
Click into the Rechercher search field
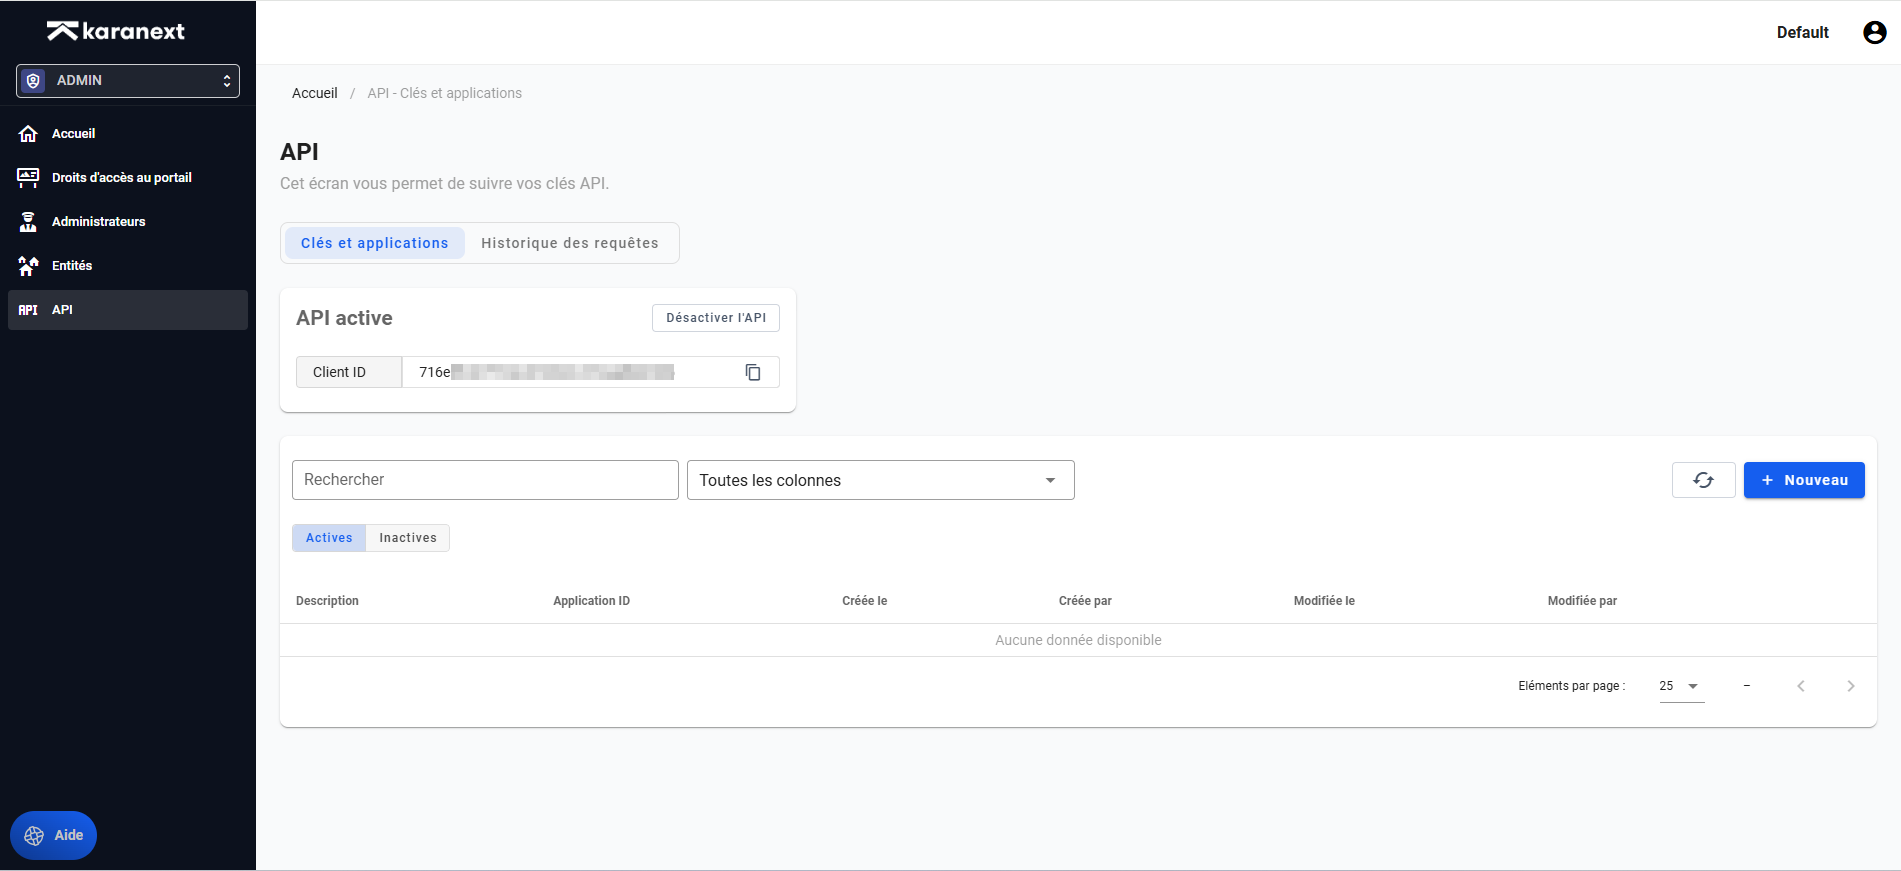[x=485, y=480]
